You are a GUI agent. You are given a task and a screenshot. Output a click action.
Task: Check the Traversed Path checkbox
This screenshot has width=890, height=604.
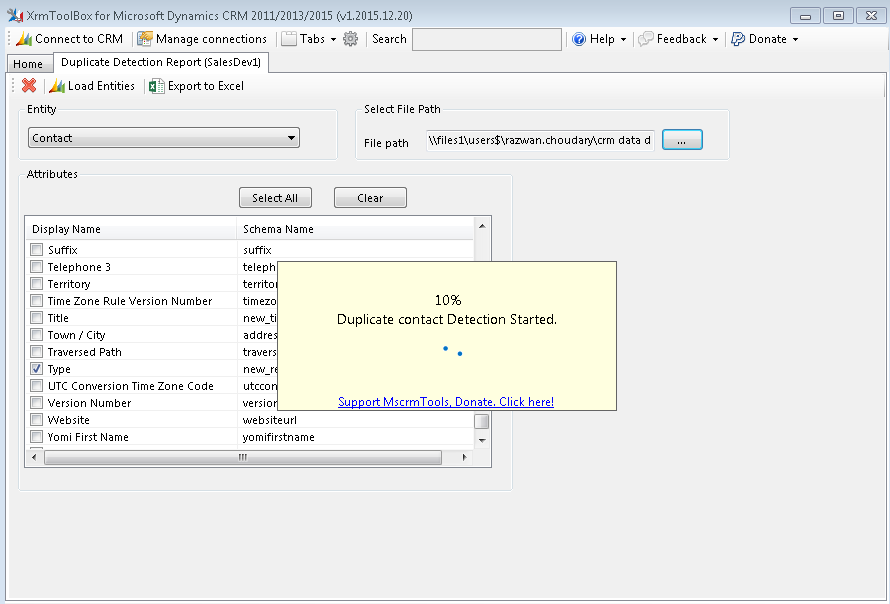point(37,352)
